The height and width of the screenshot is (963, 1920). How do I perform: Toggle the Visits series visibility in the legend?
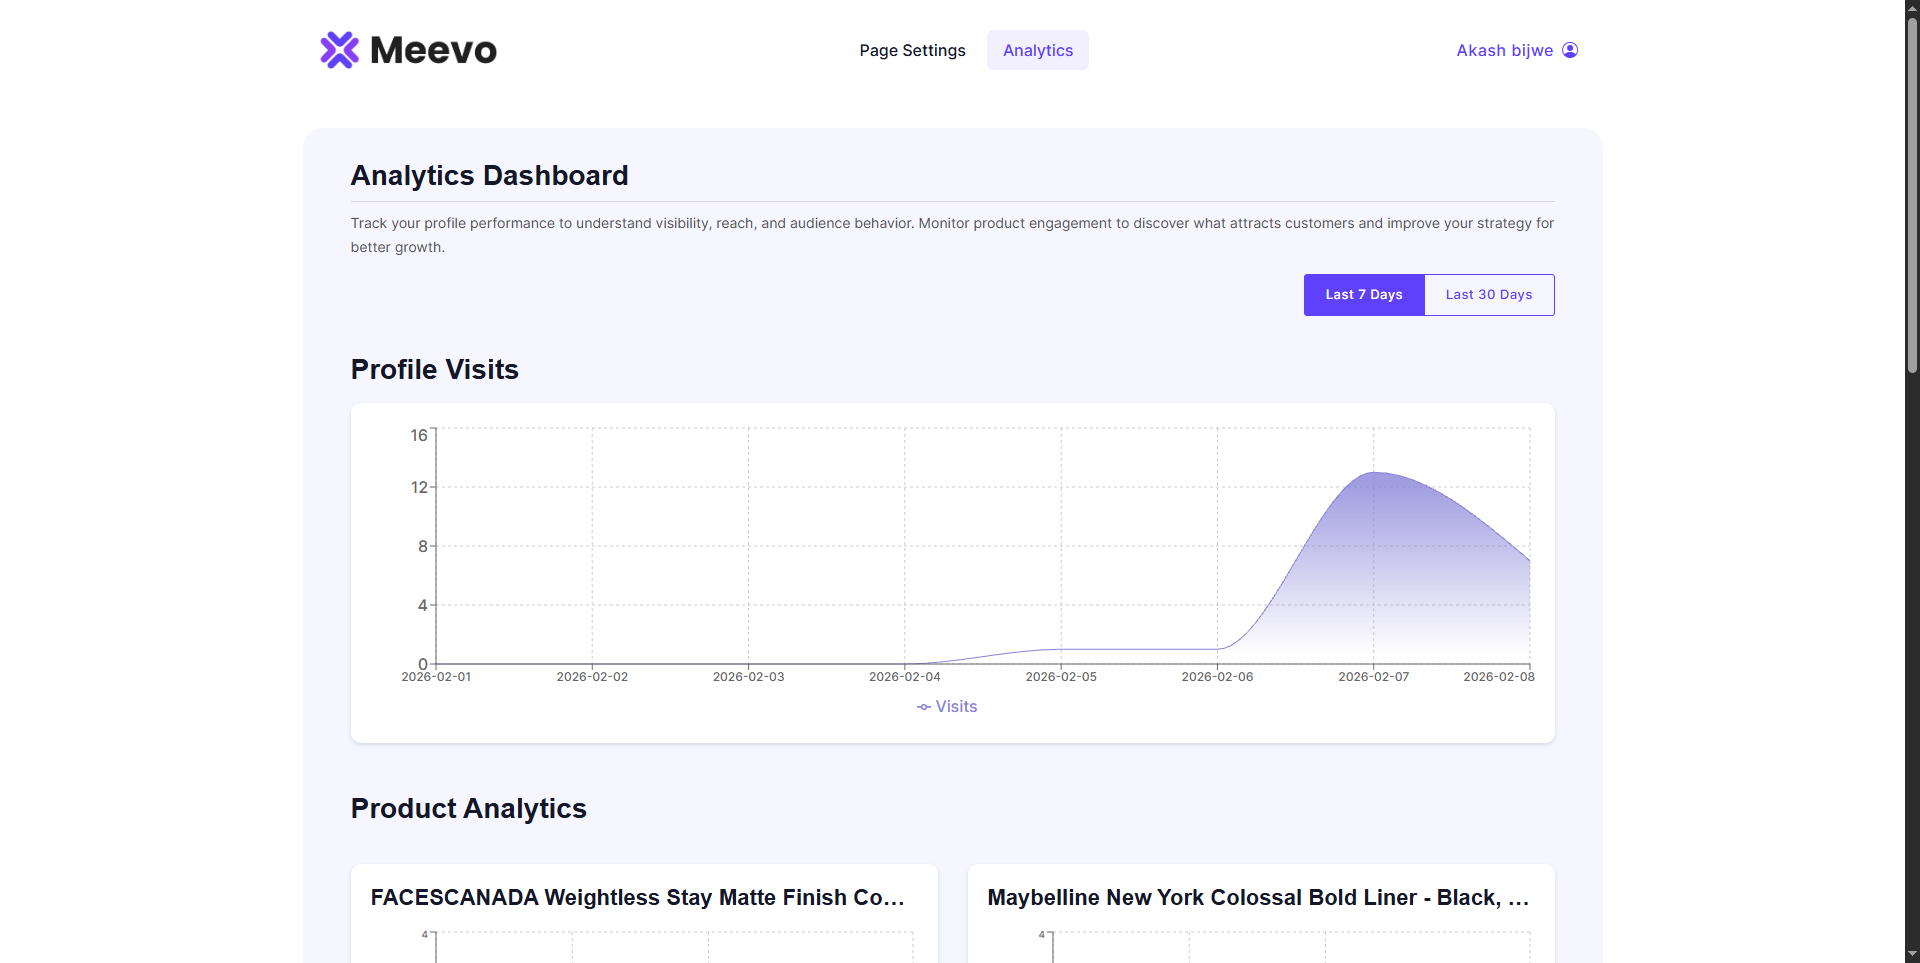[947, 707]
